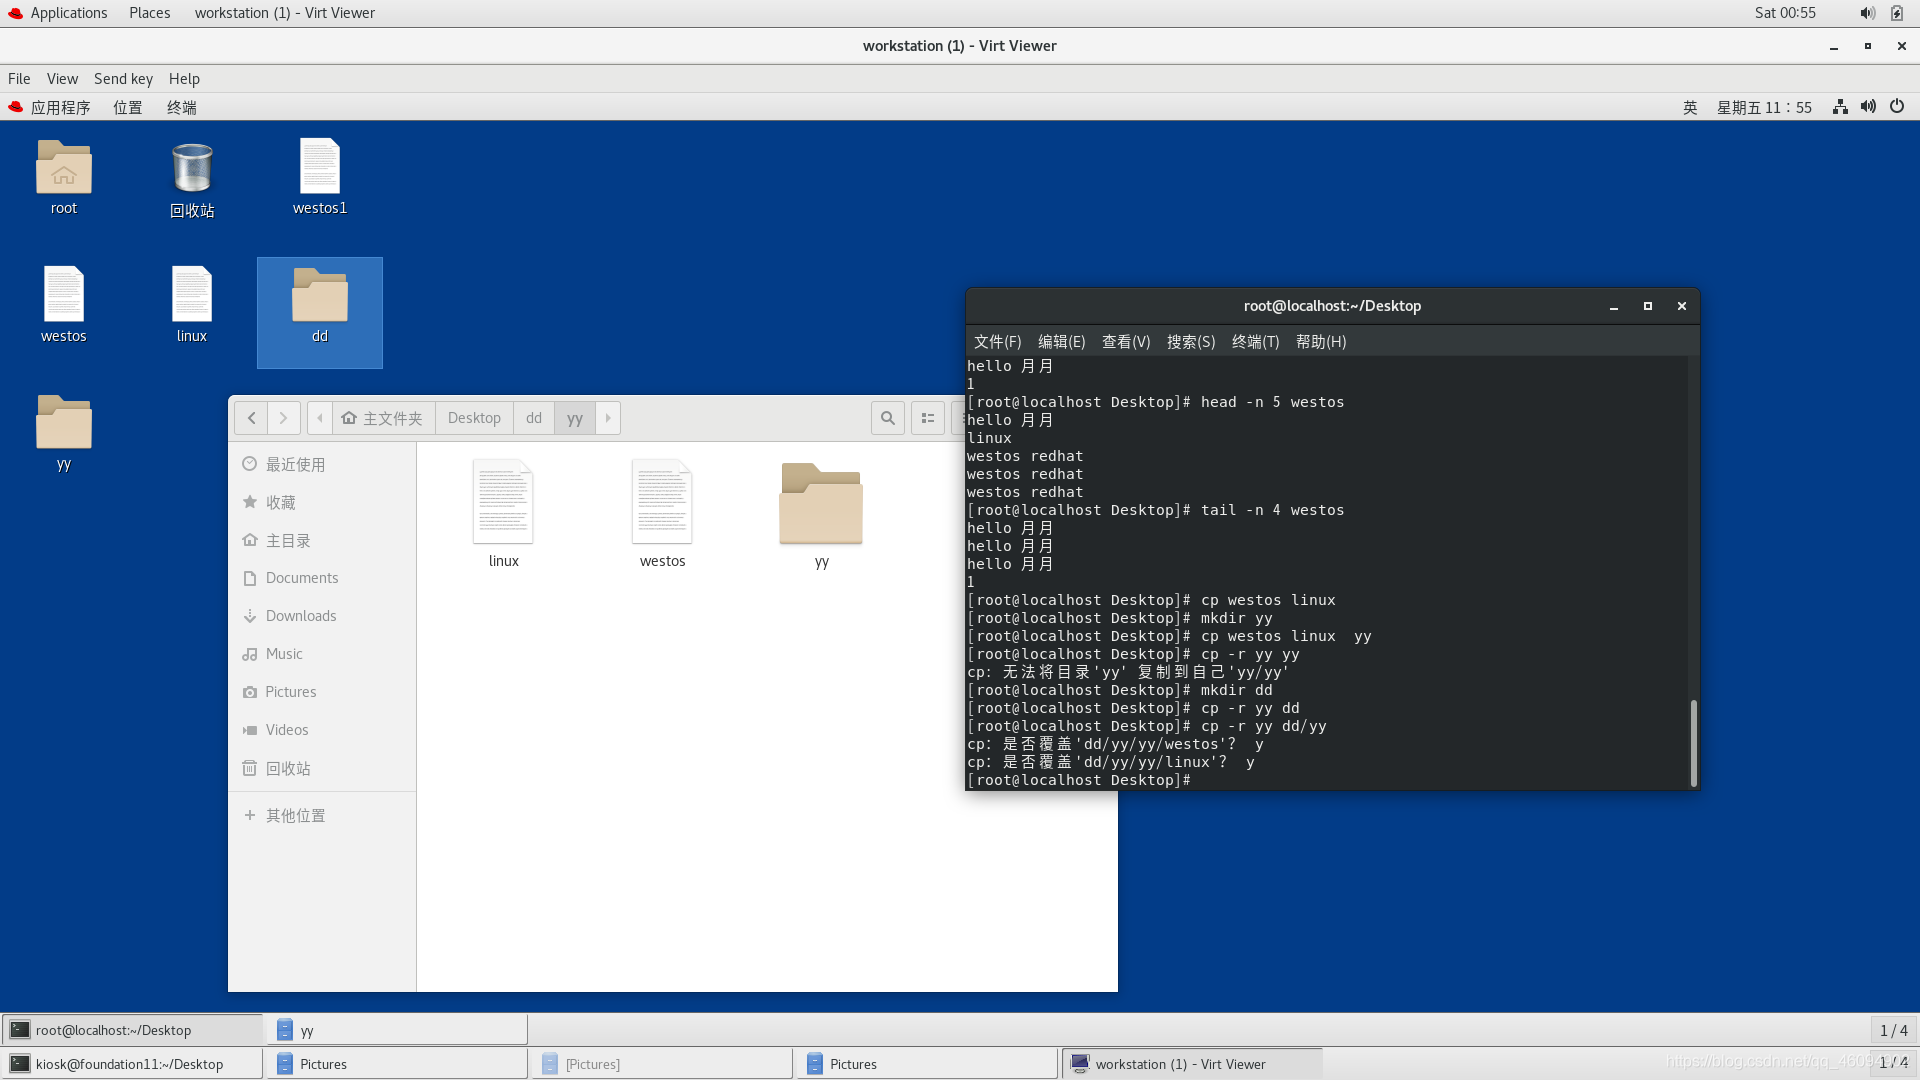Go back in file manager

(251, 418)
